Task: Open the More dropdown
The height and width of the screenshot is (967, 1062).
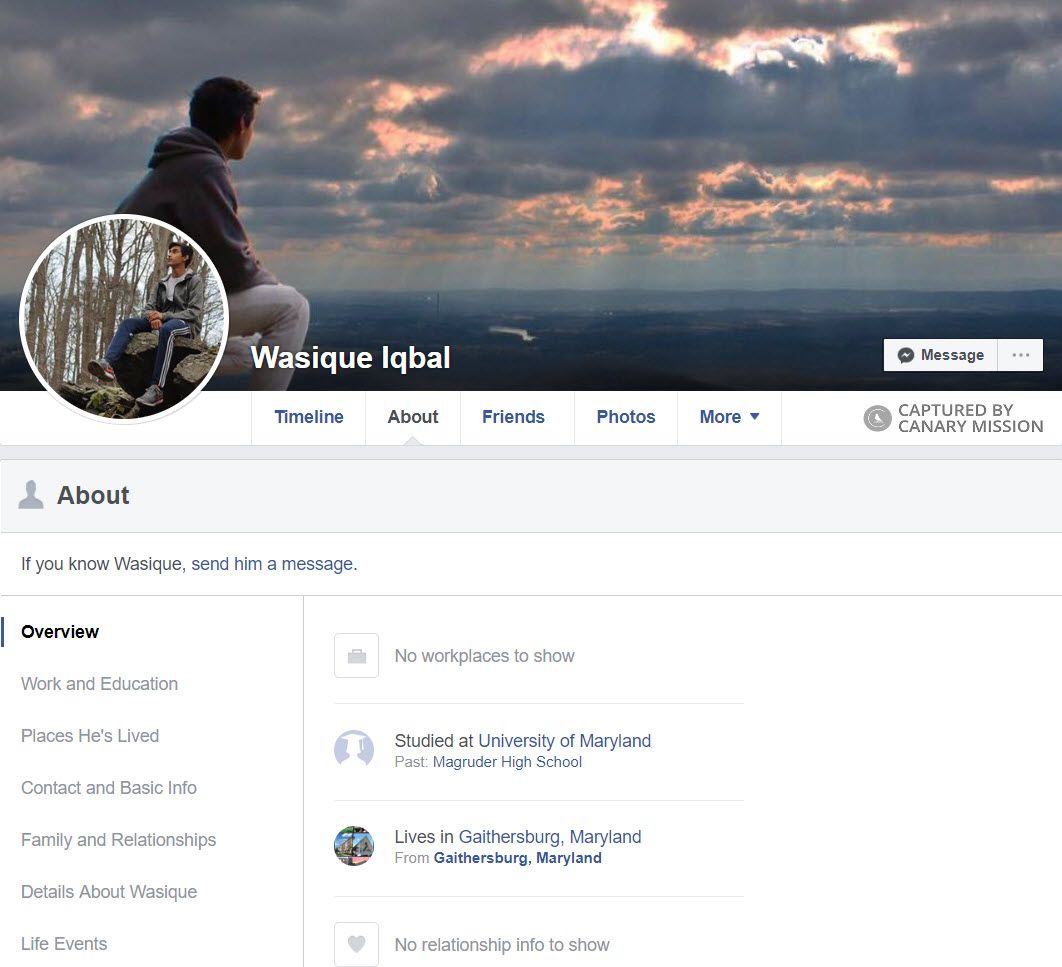Action: 729,417
